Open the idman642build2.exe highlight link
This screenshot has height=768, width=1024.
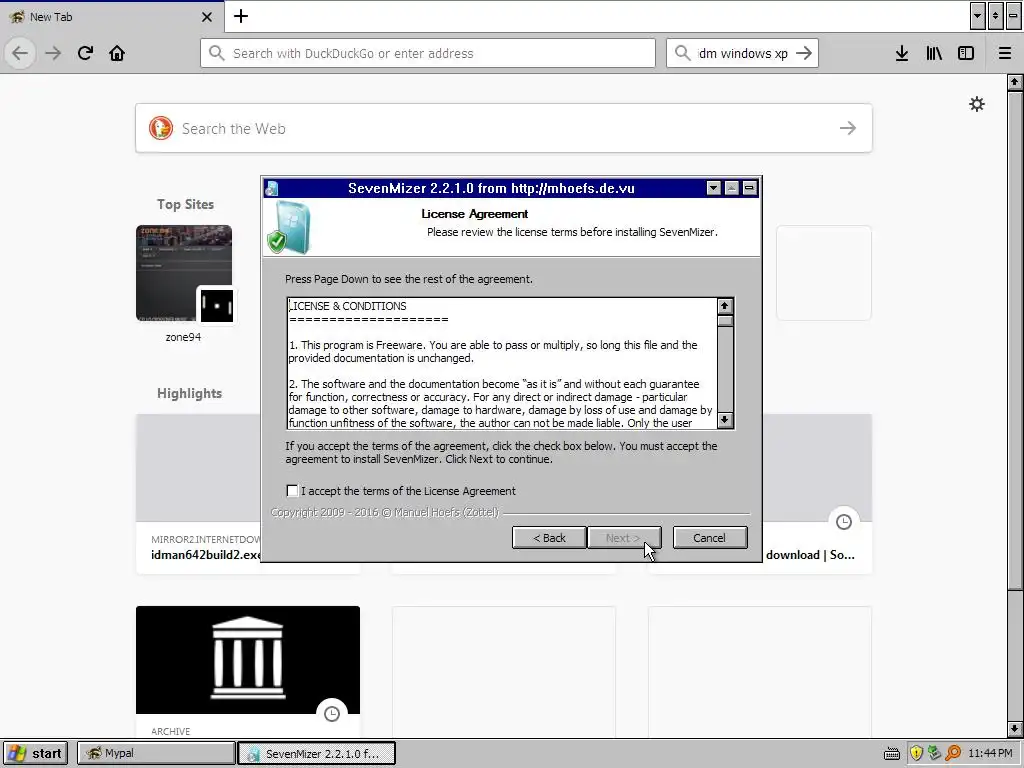(206, 554)
